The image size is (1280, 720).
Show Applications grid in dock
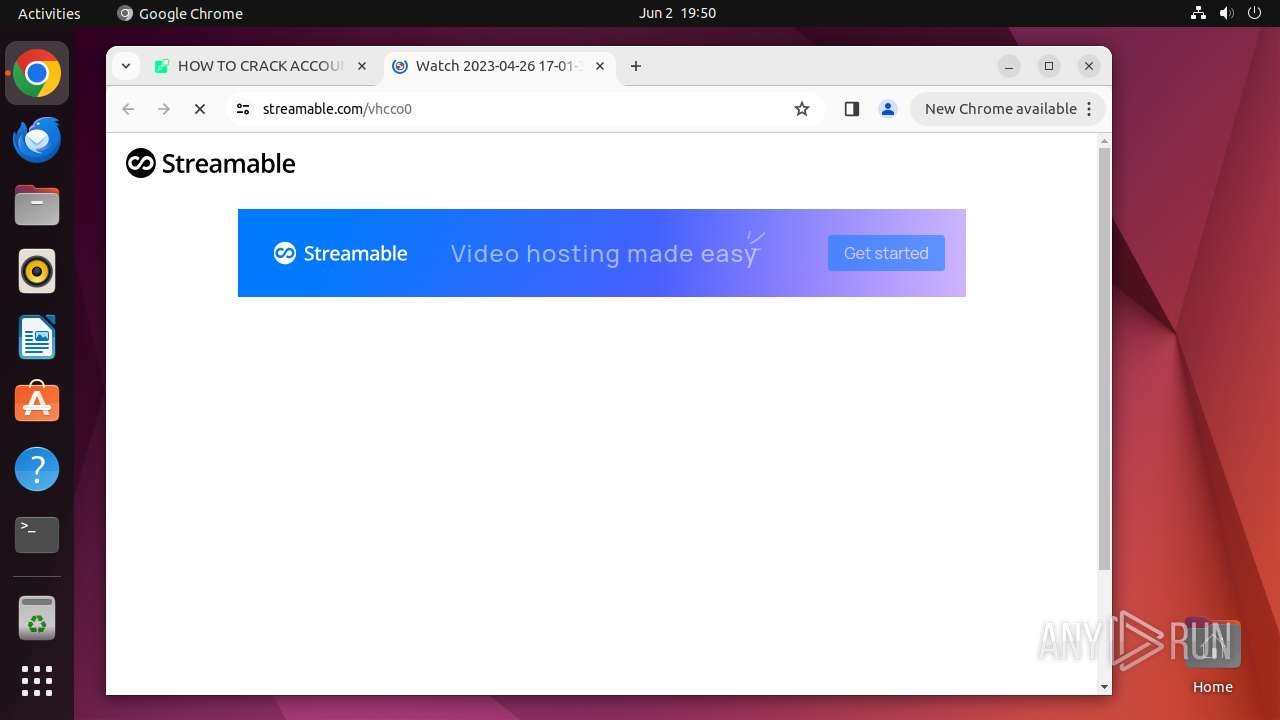tap(37, 681)
